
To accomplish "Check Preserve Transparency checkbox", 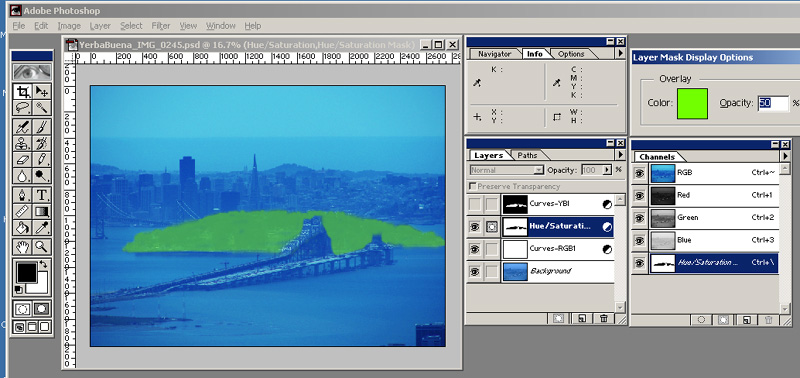I will tap(472, 186).
